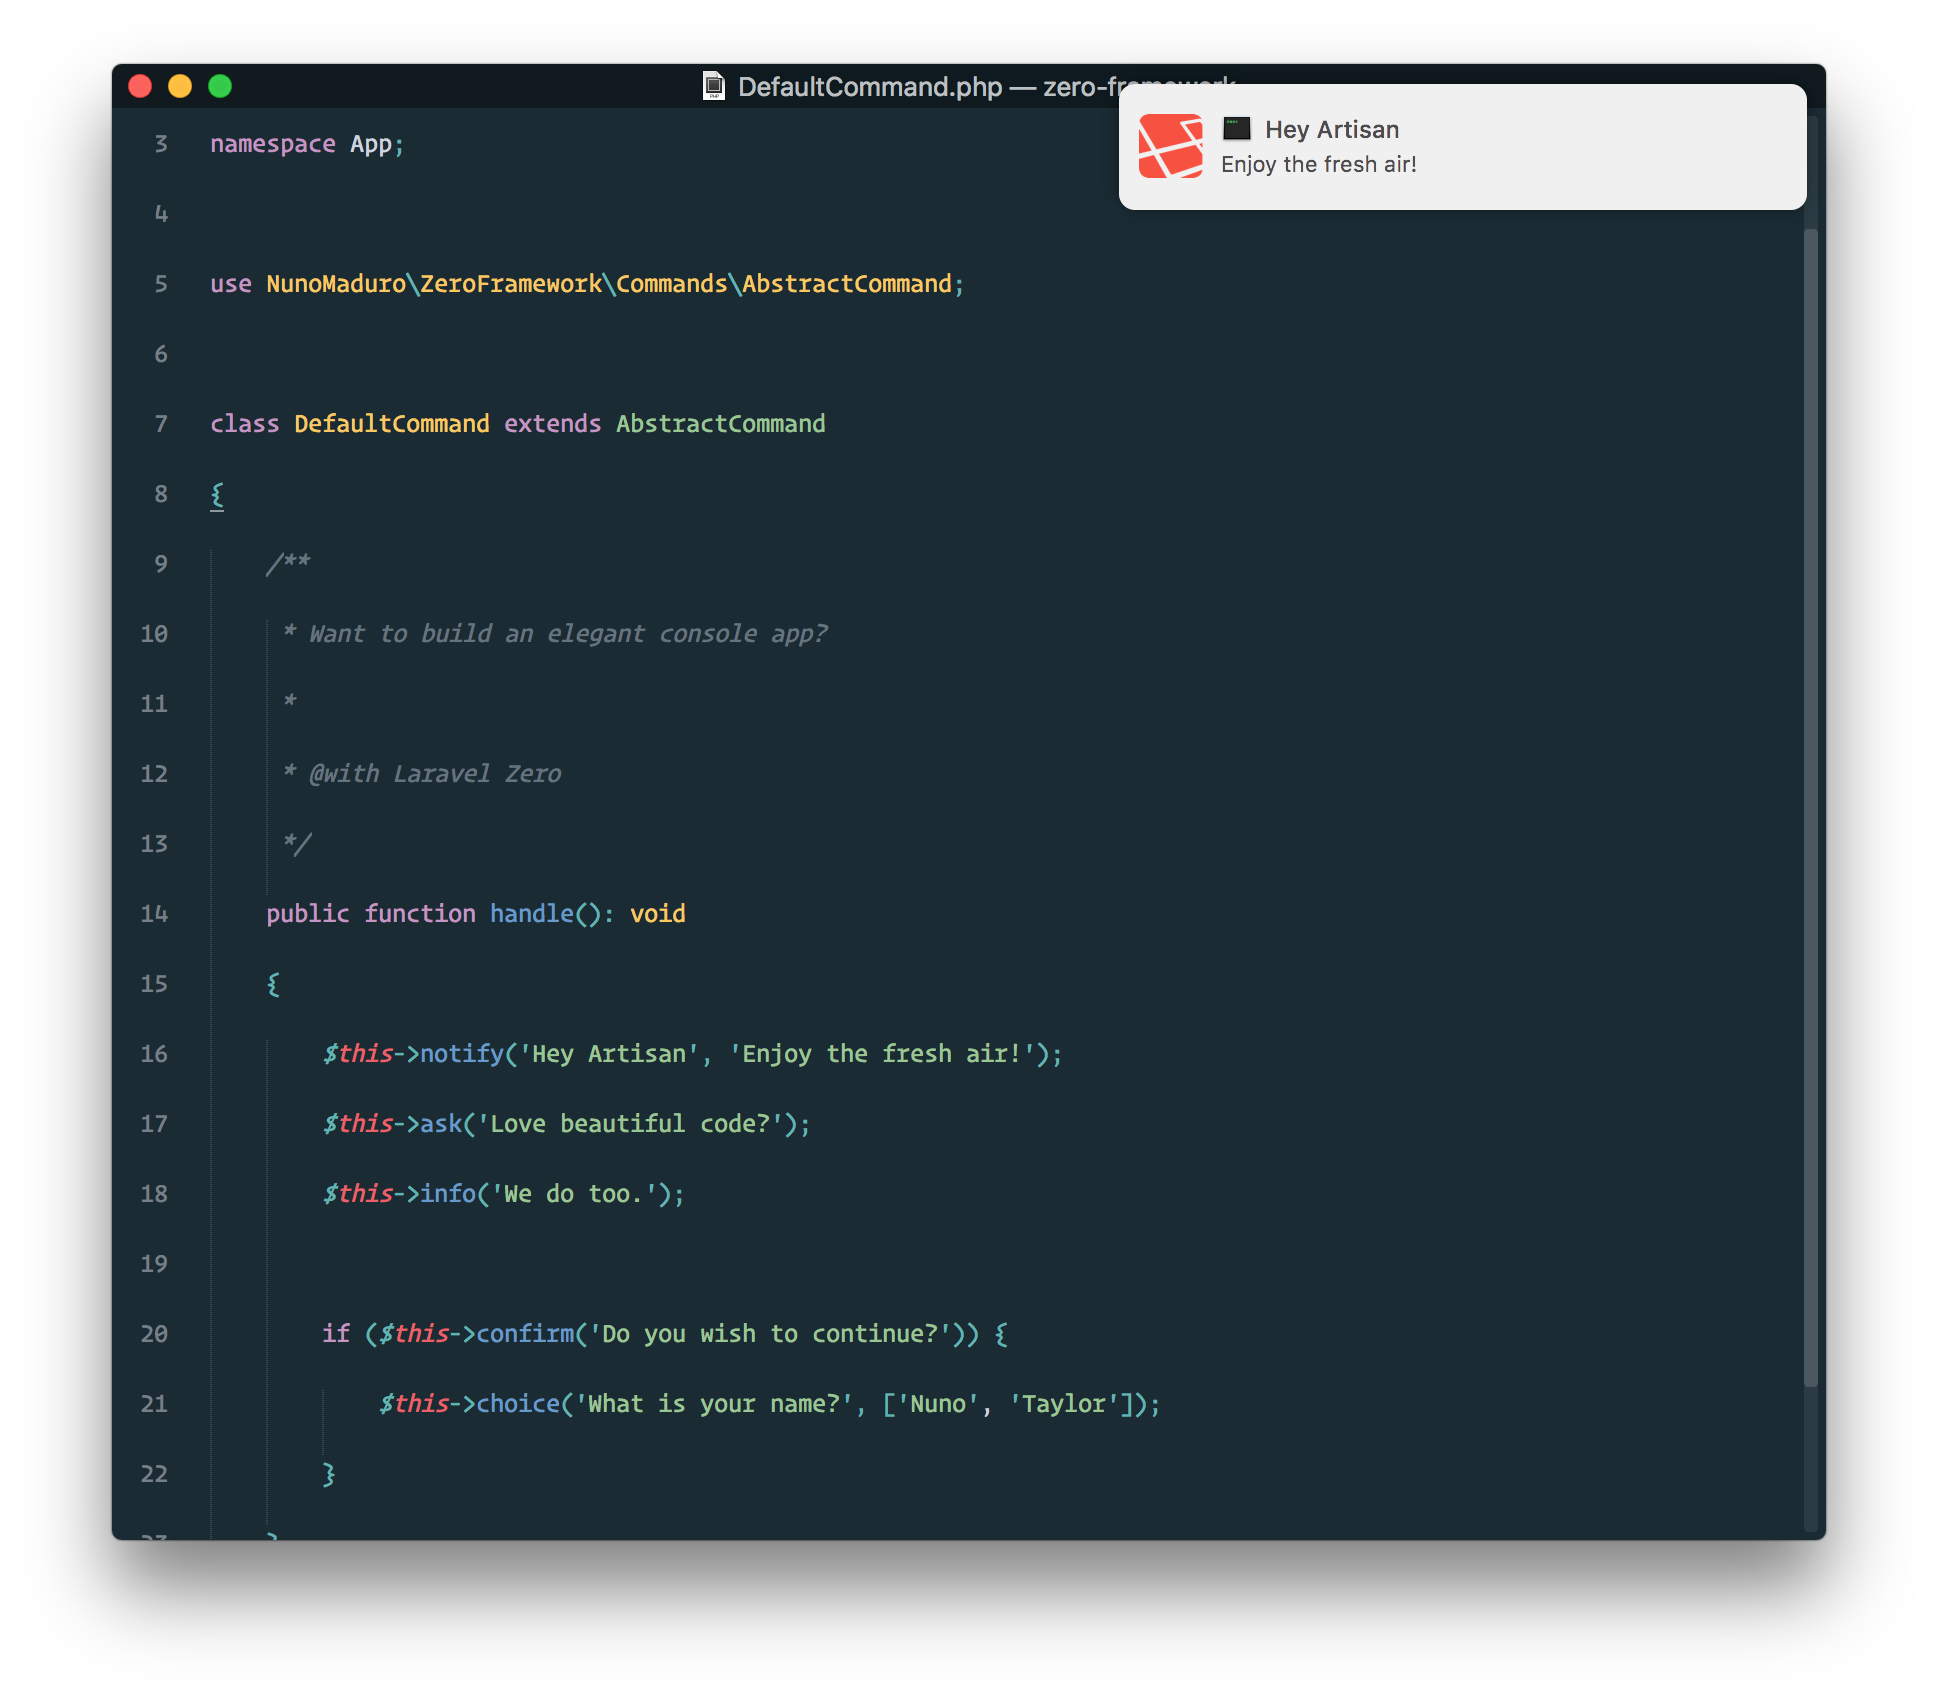This screenshot has height=1700, width=1938.
Task: Click line number 20 in the gutter
Action: click(x=154, y=1334)
